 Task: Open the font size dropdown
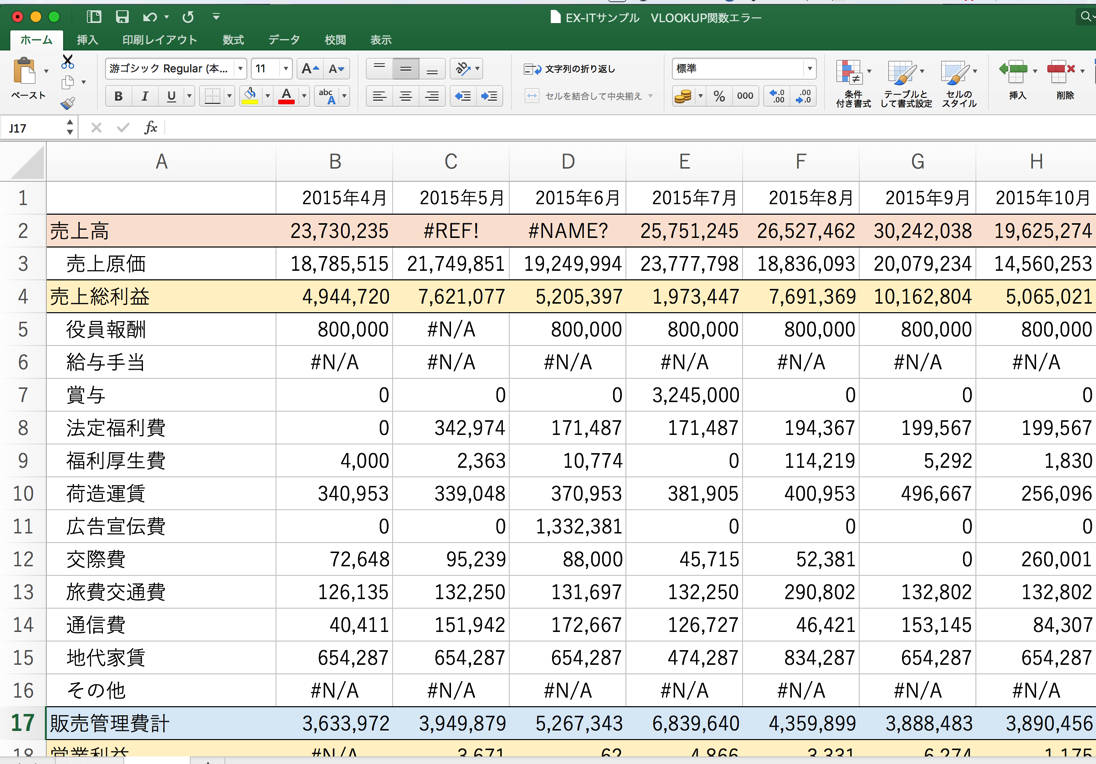click(x=285, y=69)
